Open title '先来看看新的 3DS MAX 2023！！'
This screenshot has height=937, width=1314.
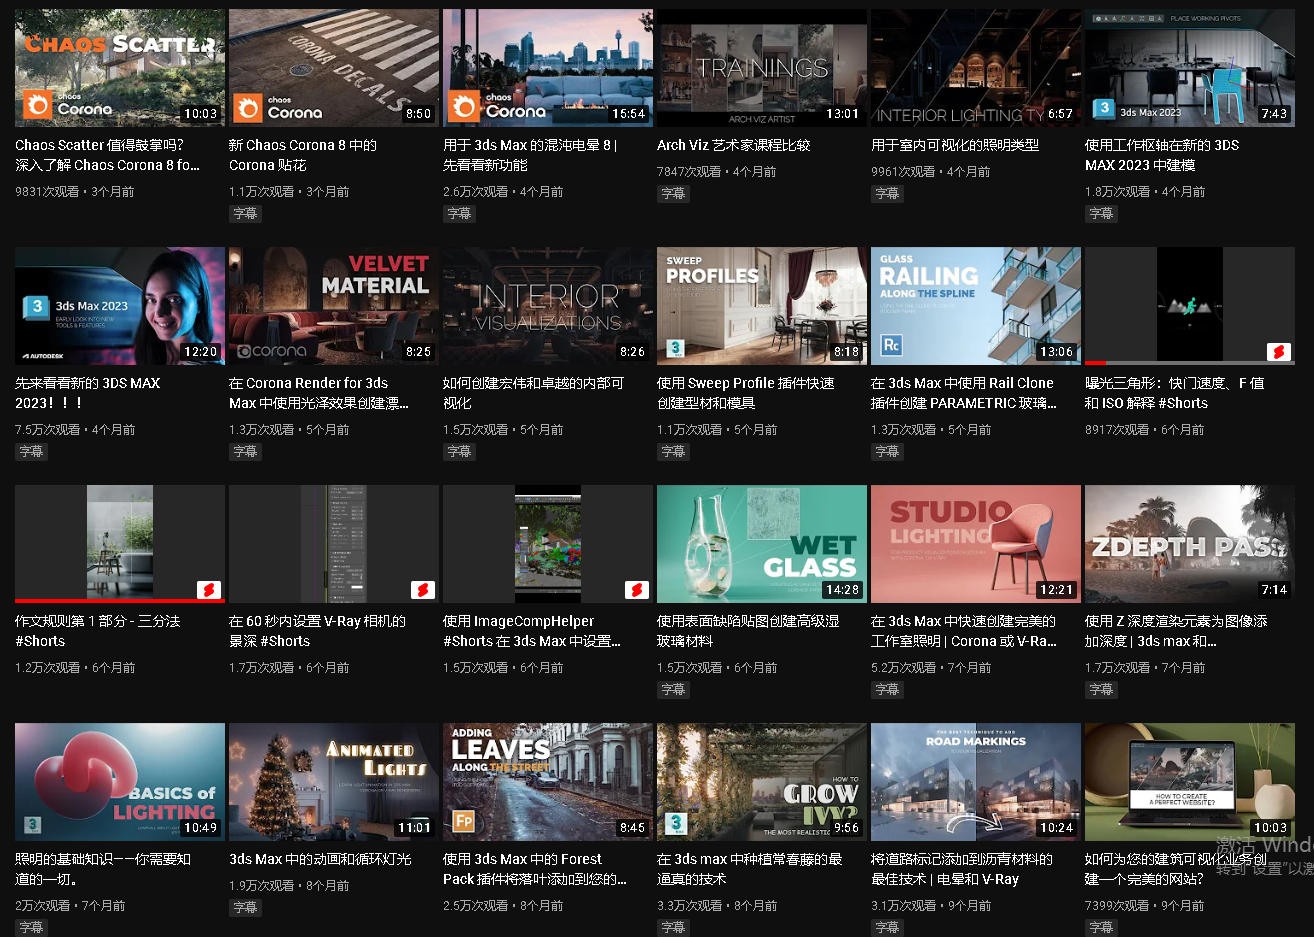tap(88, 393)
